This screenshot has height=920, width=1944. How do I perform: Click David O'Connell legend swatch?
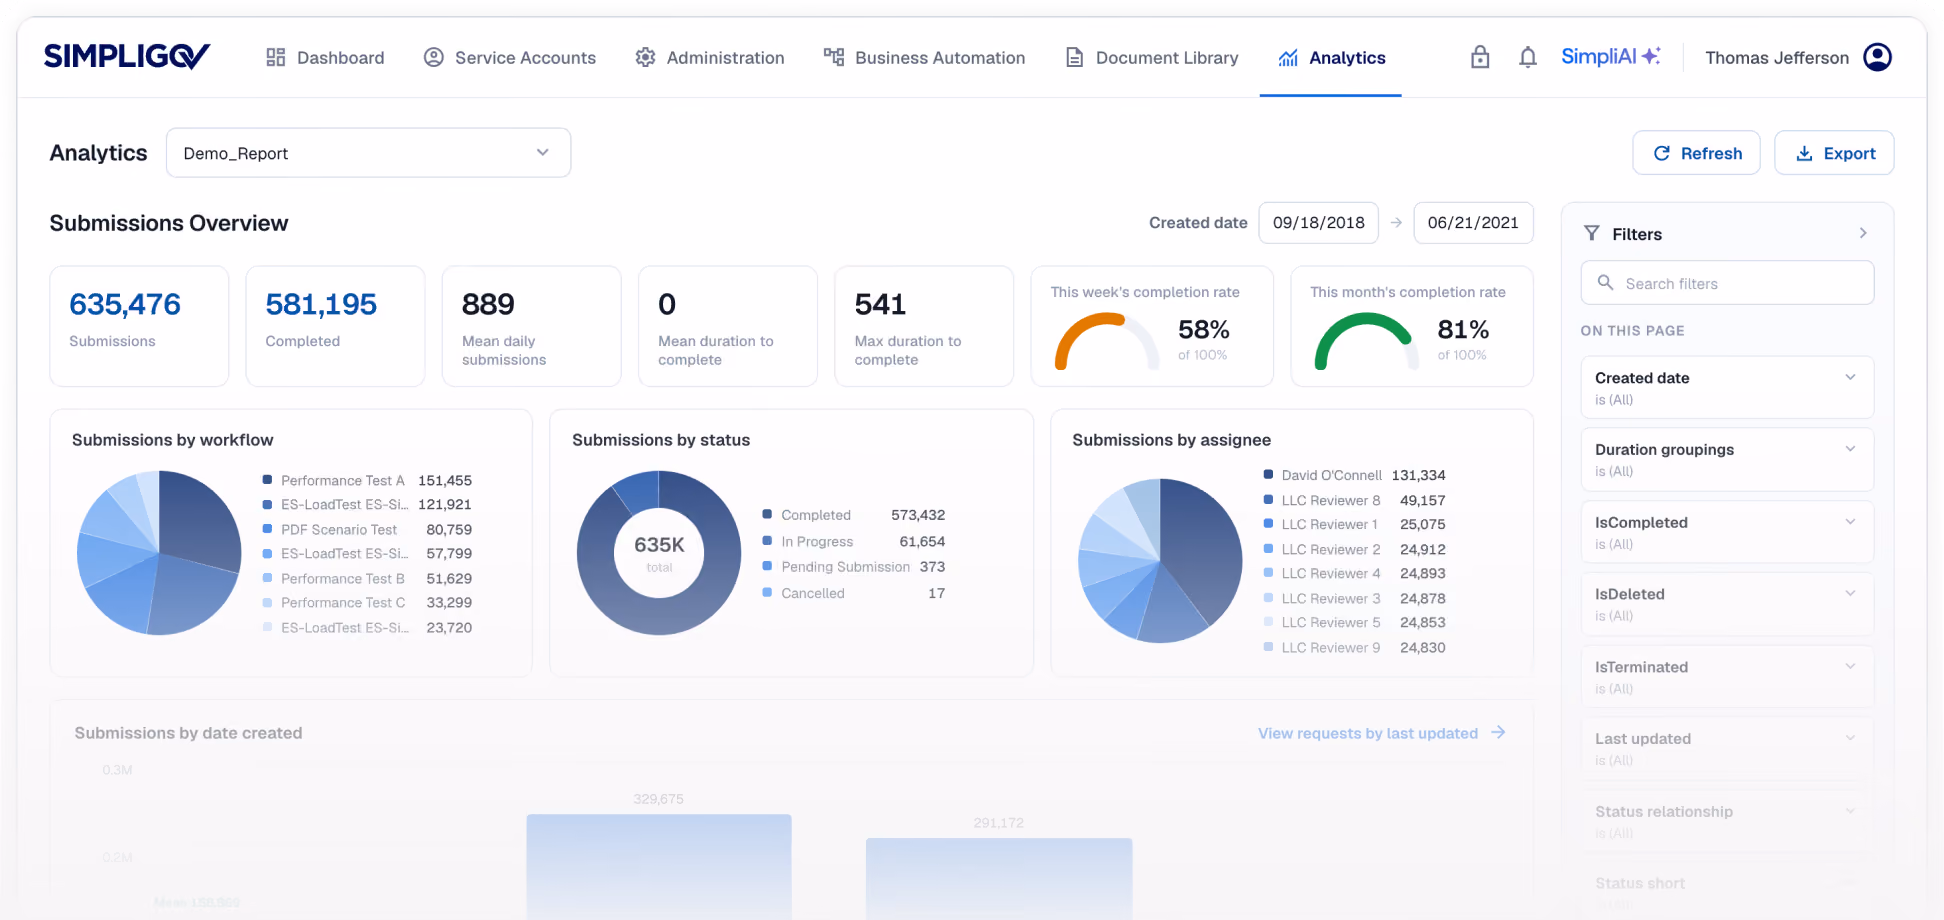[x=1268, y=475]
